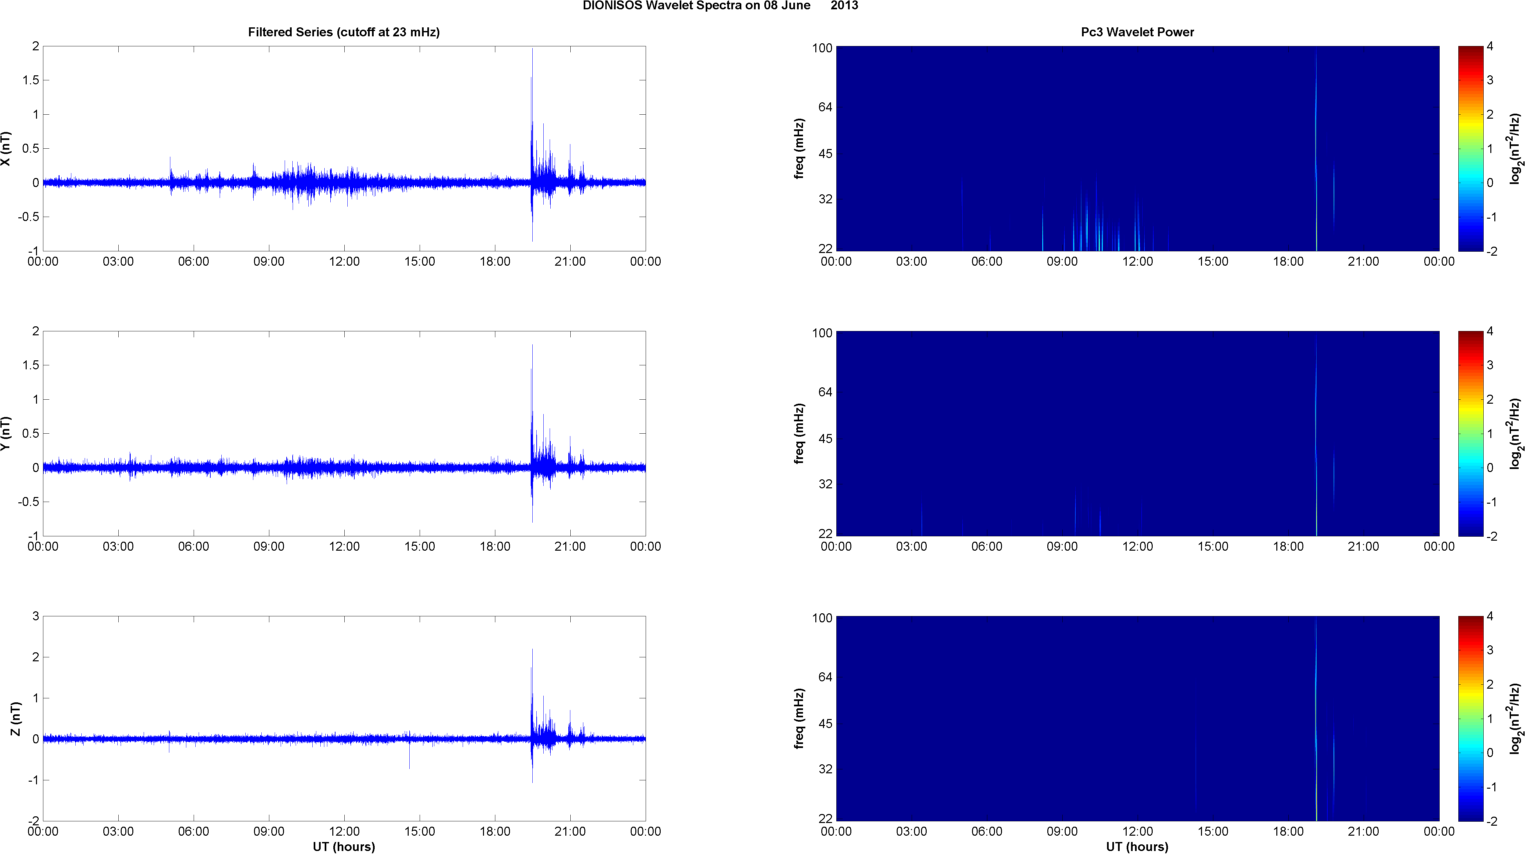This screenshot has height=854, width=1525.
Task: Click the colorbar next to the middle wavelet spectrogram
Action: [x=1470, y=434]
